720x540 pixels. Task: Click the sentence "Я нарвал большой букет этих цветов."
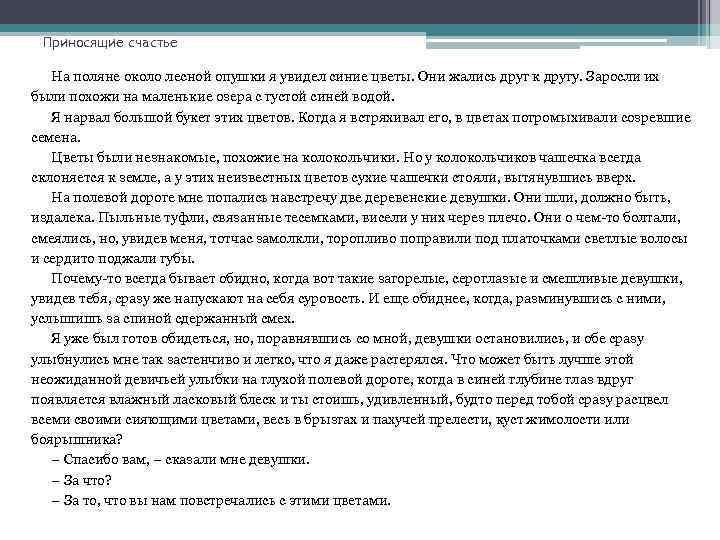point(173,117)
